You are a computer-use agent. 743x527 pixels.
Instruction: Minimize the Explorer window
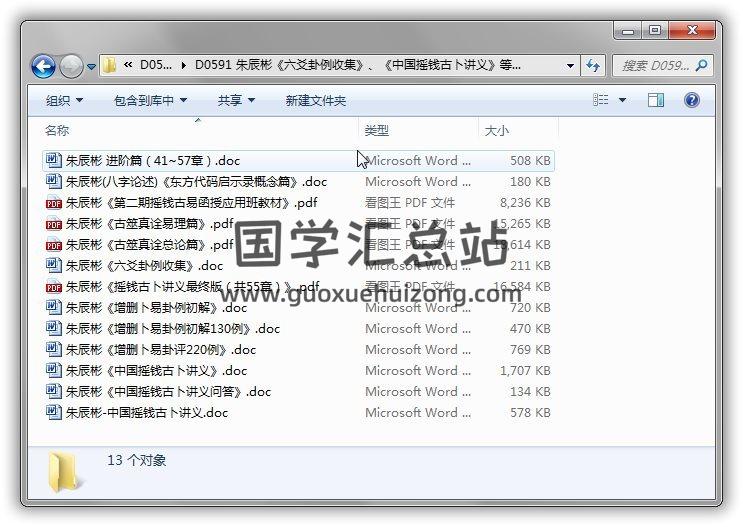pyautogui.click(x=628, y=31)
